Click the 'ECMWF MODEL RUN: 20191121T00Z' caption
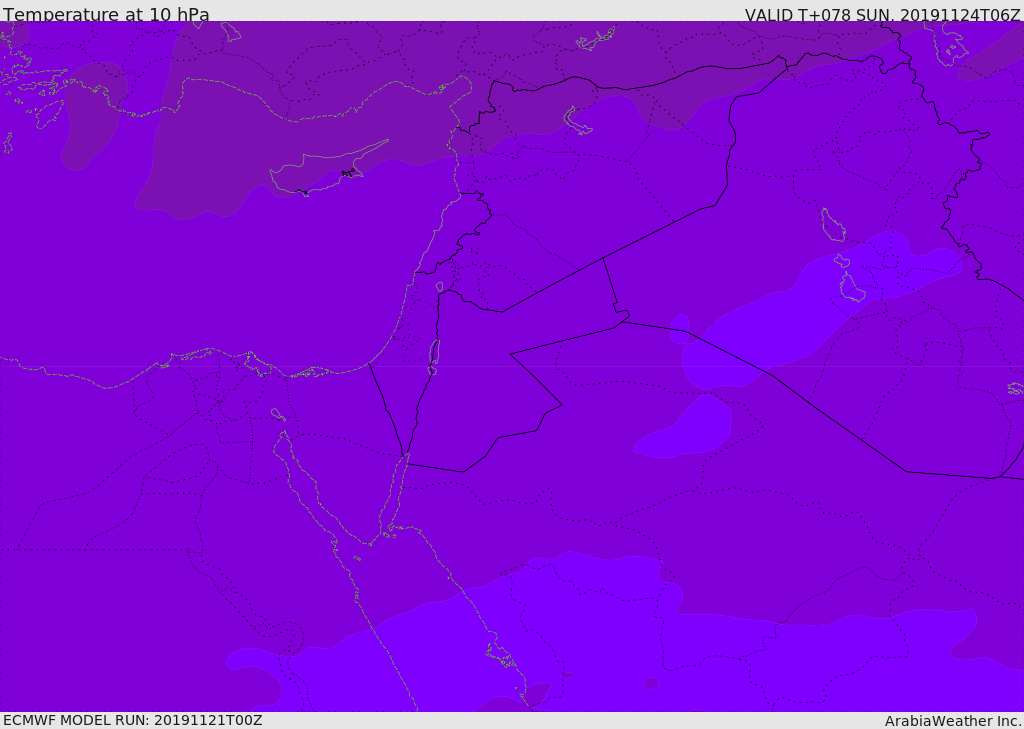This screenshot has width=1024, height=729. tap(133, 720)
